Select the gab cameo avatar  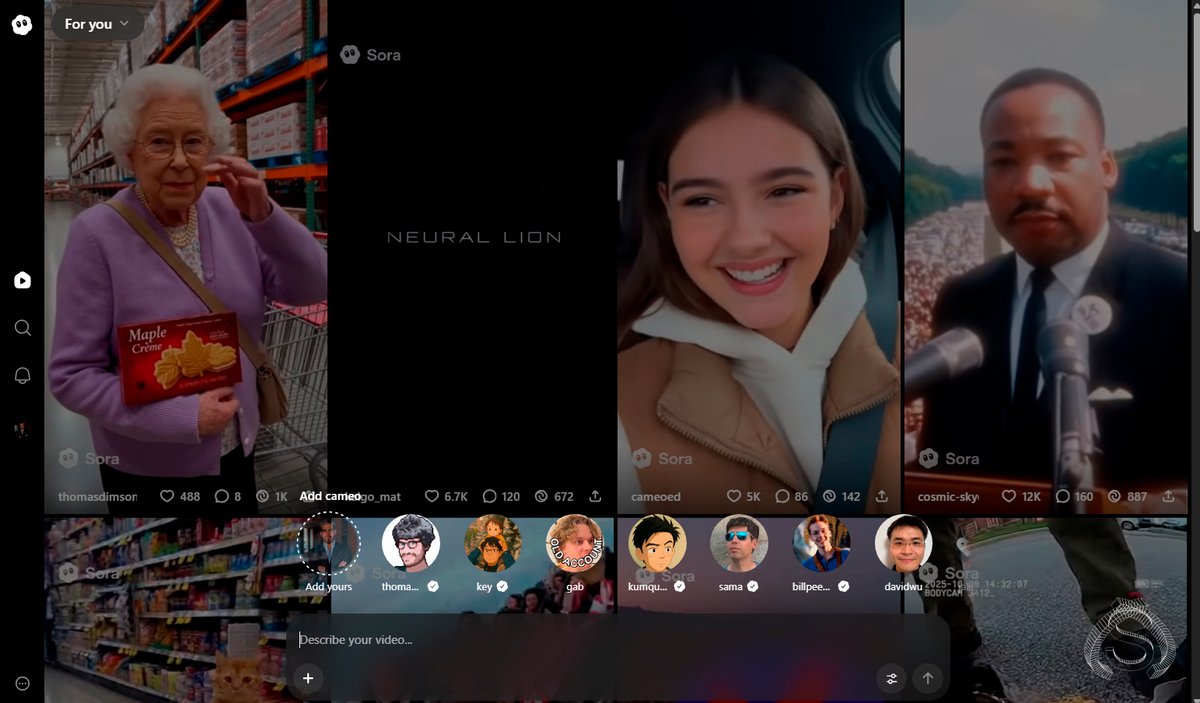pos(575,543)
